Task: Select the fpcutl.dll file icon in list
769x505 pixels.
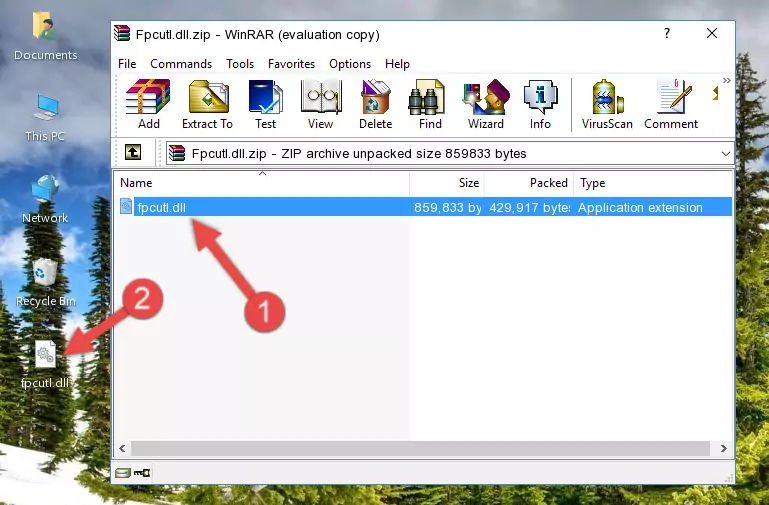Action: coord(126,206)
